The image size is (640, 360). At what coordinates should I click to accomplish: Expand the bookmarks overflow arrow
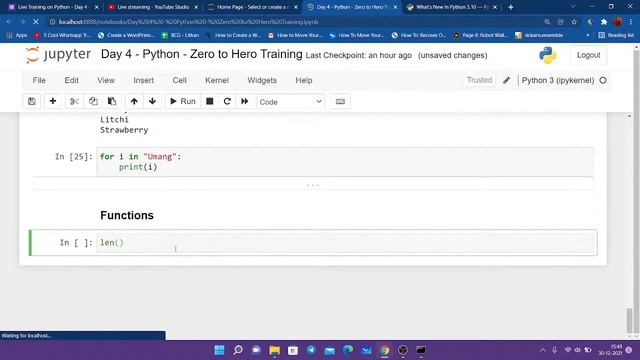point(588,36)
